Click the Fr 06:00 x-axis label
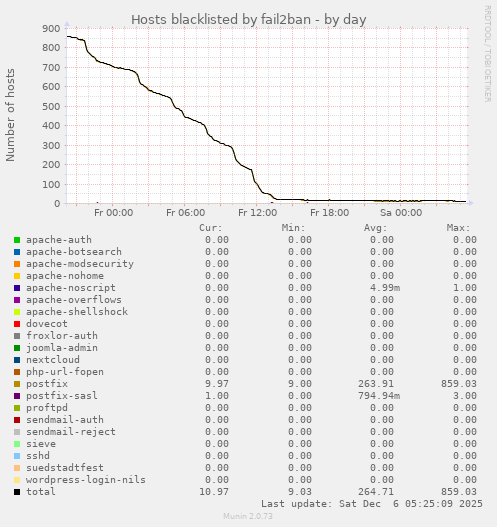This screenshot has height=527, width=497. (x=185, y=213)
